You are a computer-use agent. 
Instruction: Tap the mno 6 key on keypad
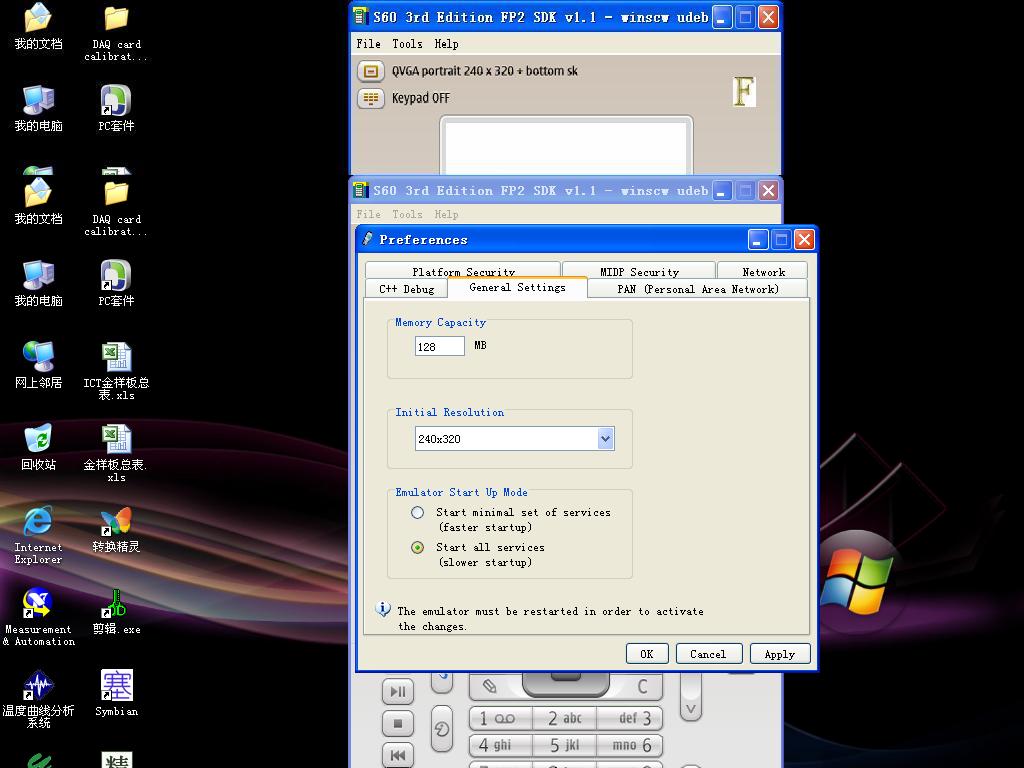[x=630, y=745]
